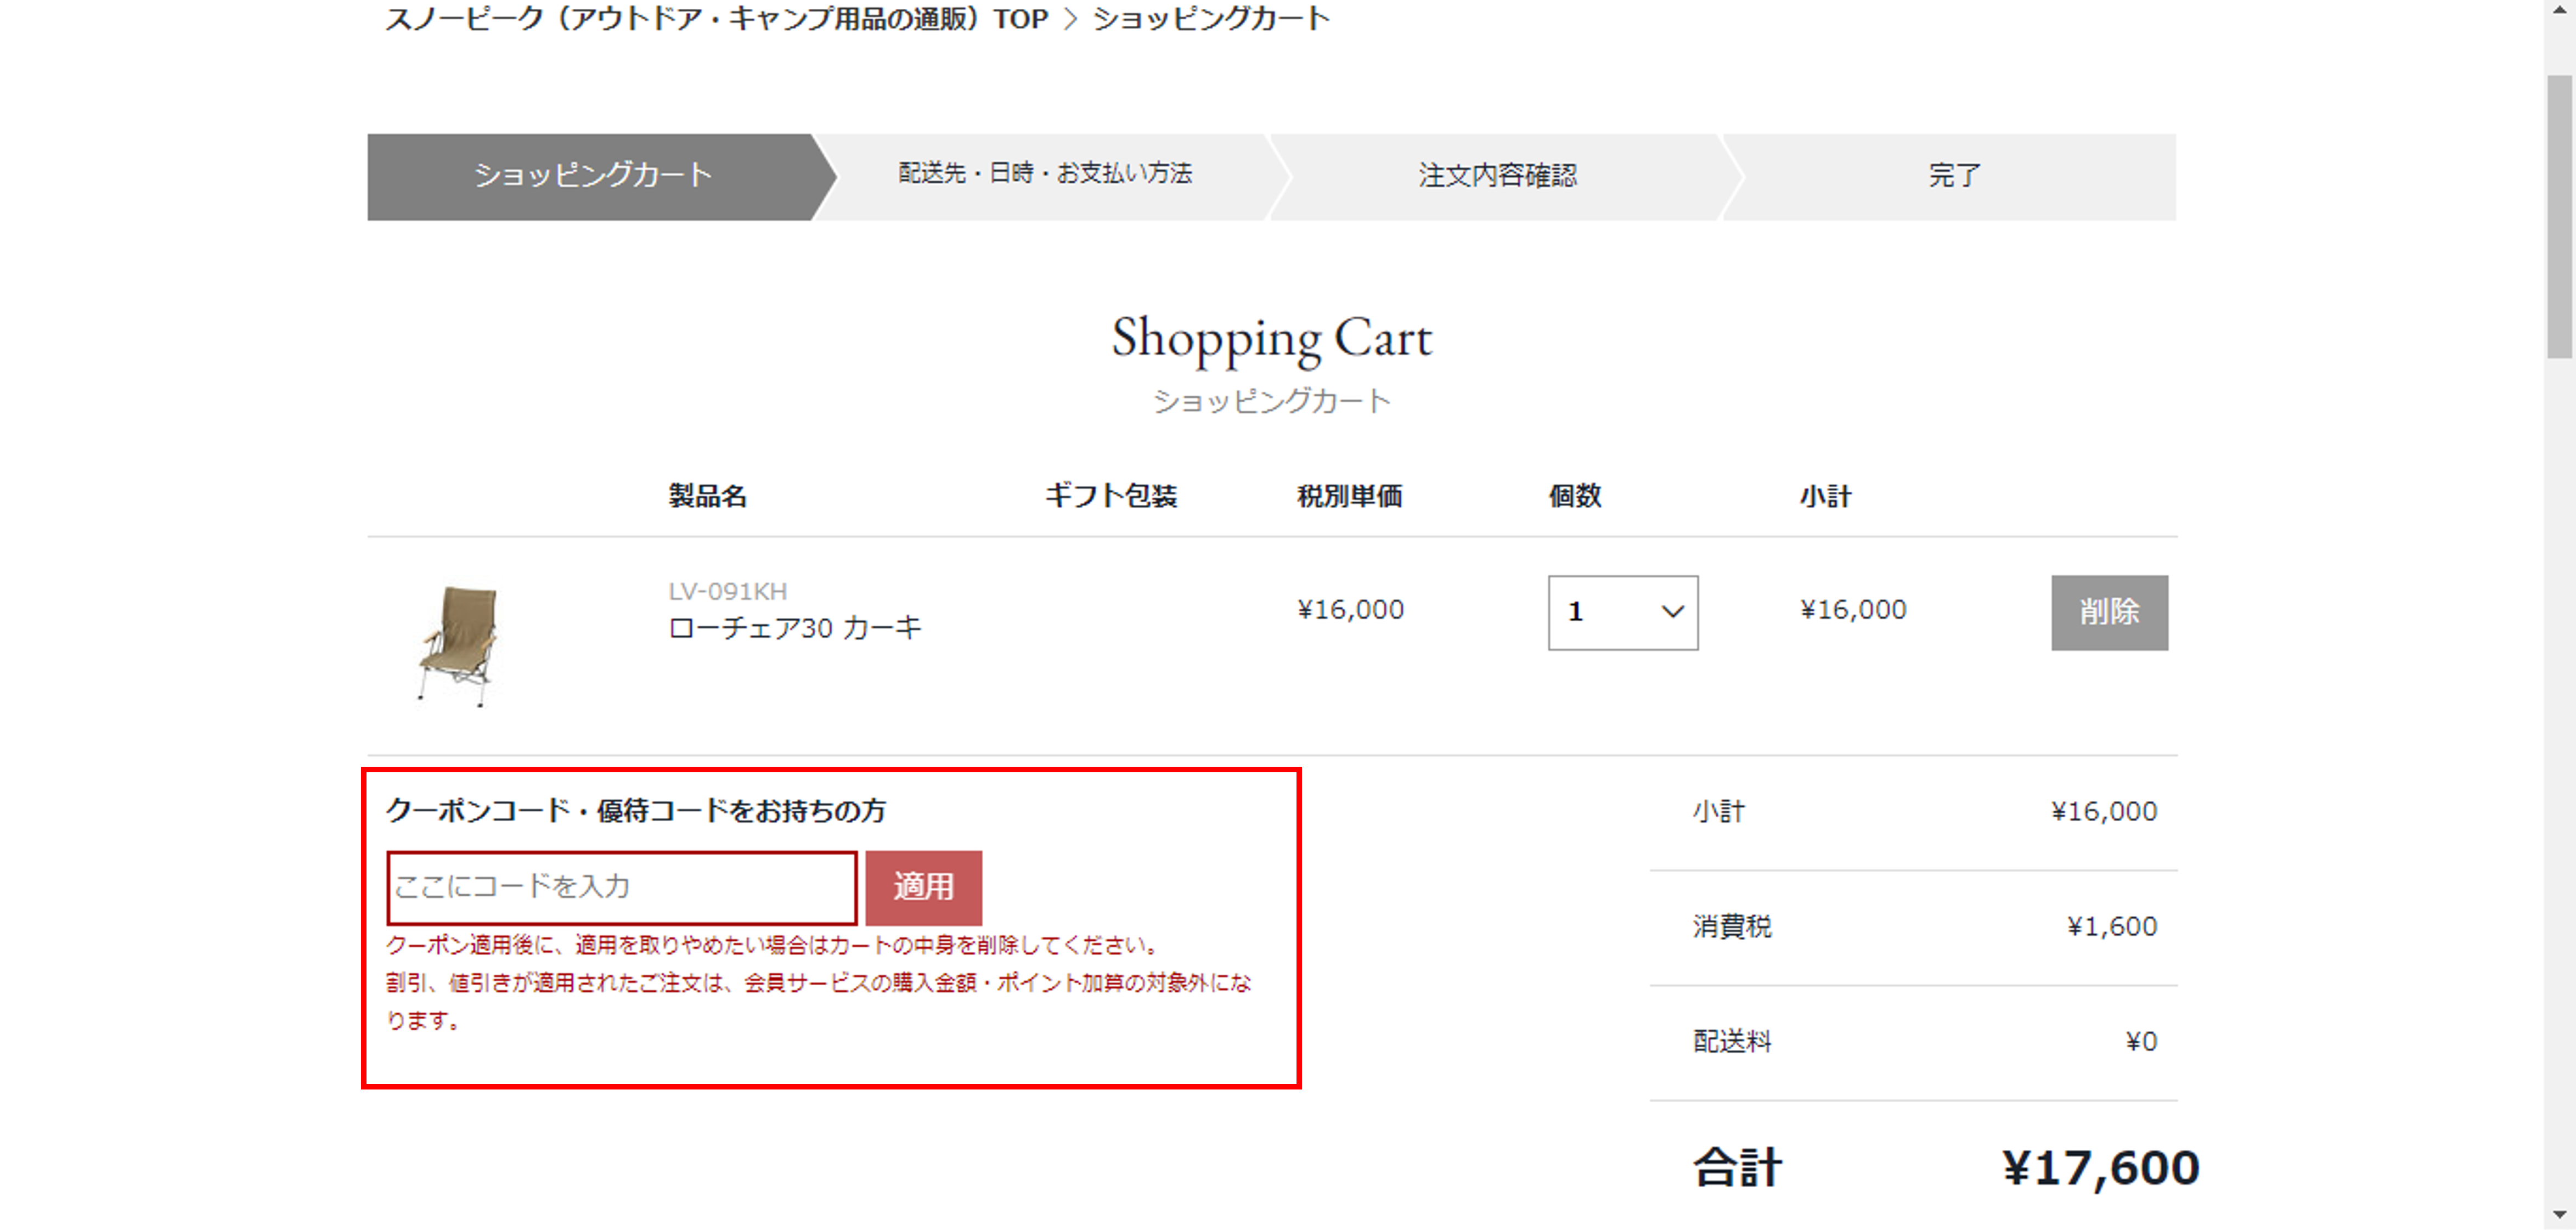Open the スノーピーク TOP breadcrumb link
Image resolution: width=2576 pixels, height=1230 pixels.
(716, 19)
